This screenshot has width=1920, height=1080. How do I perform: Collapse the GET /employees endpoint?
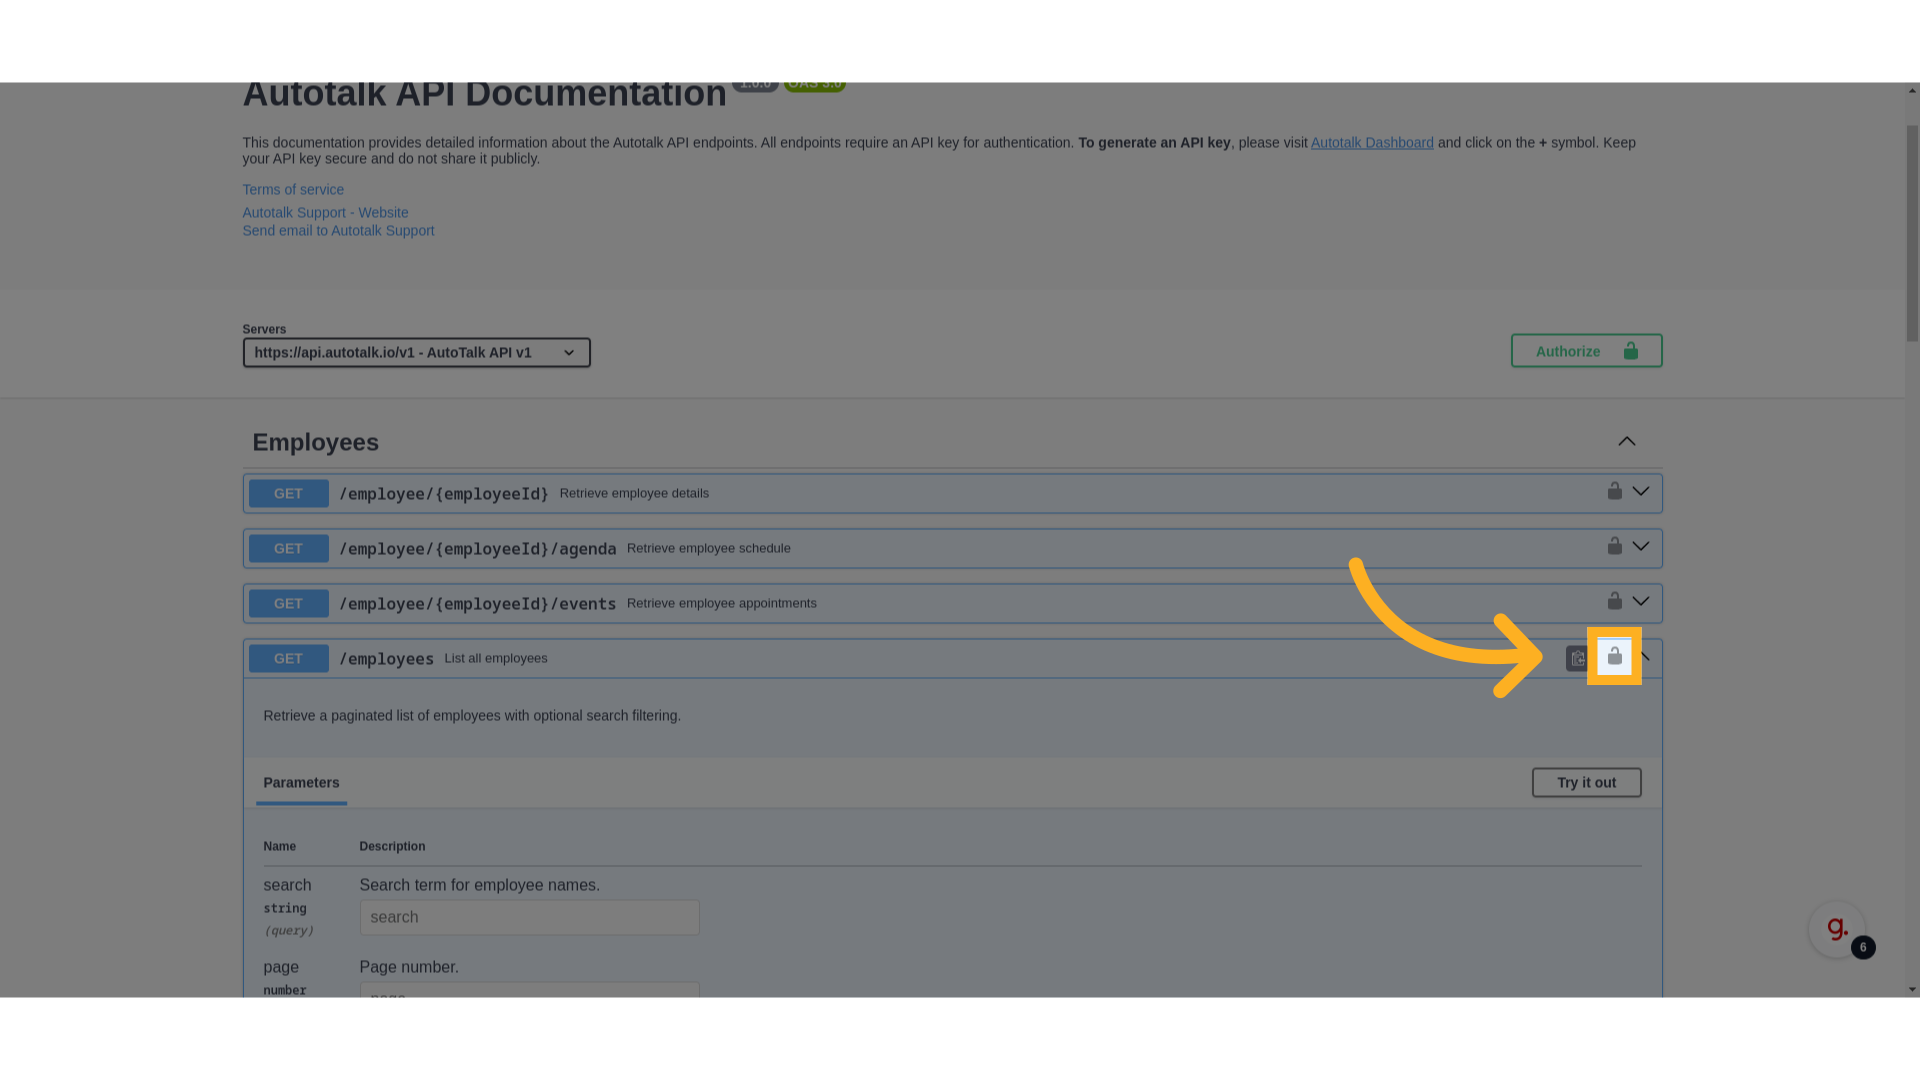point(1645,657)
